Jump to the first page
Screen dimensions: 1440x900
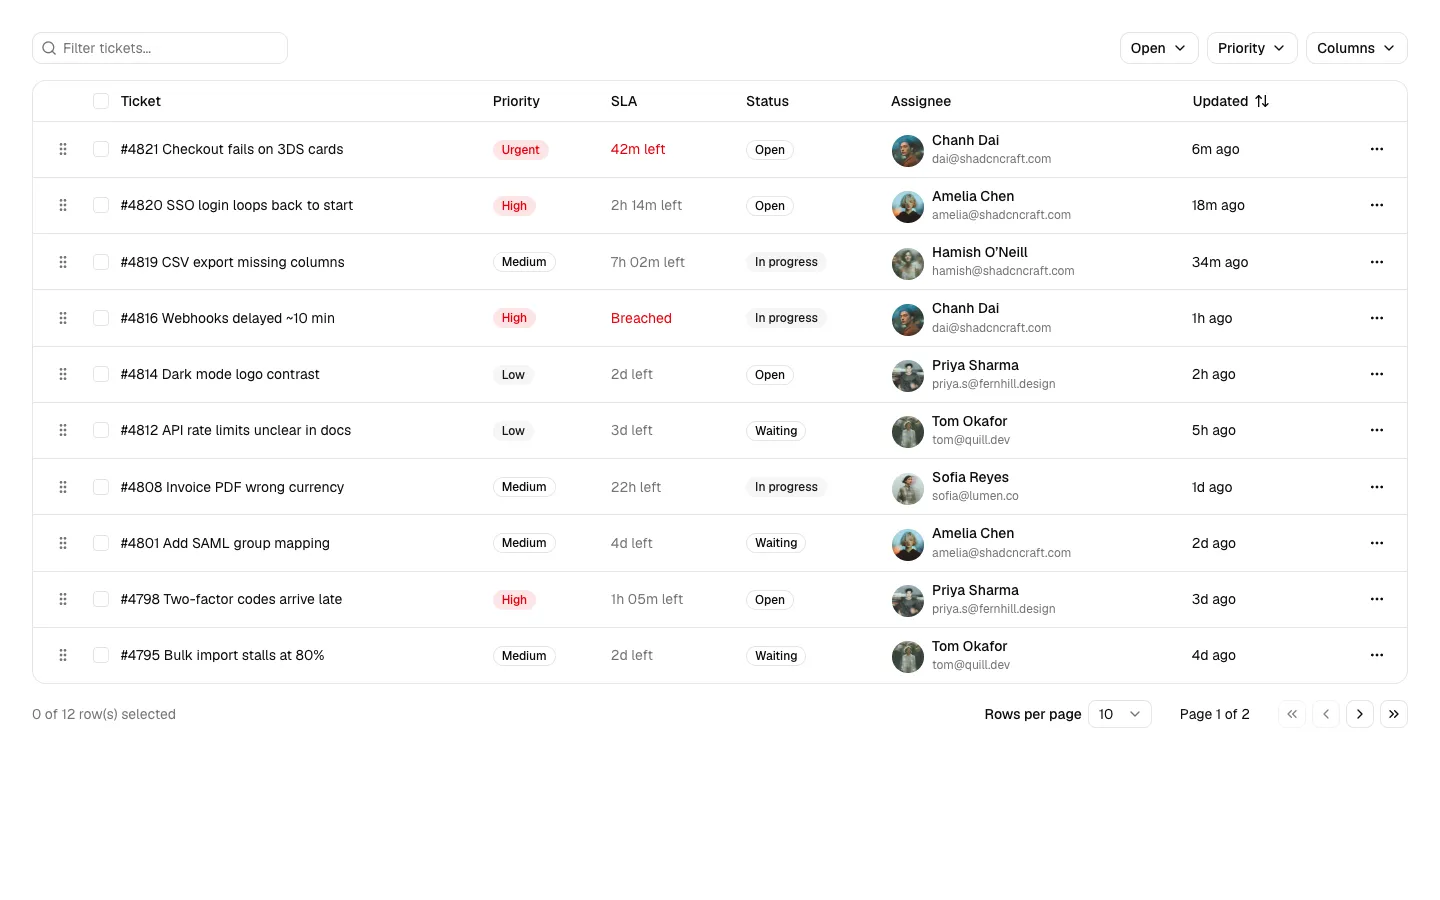point(1292,714)
